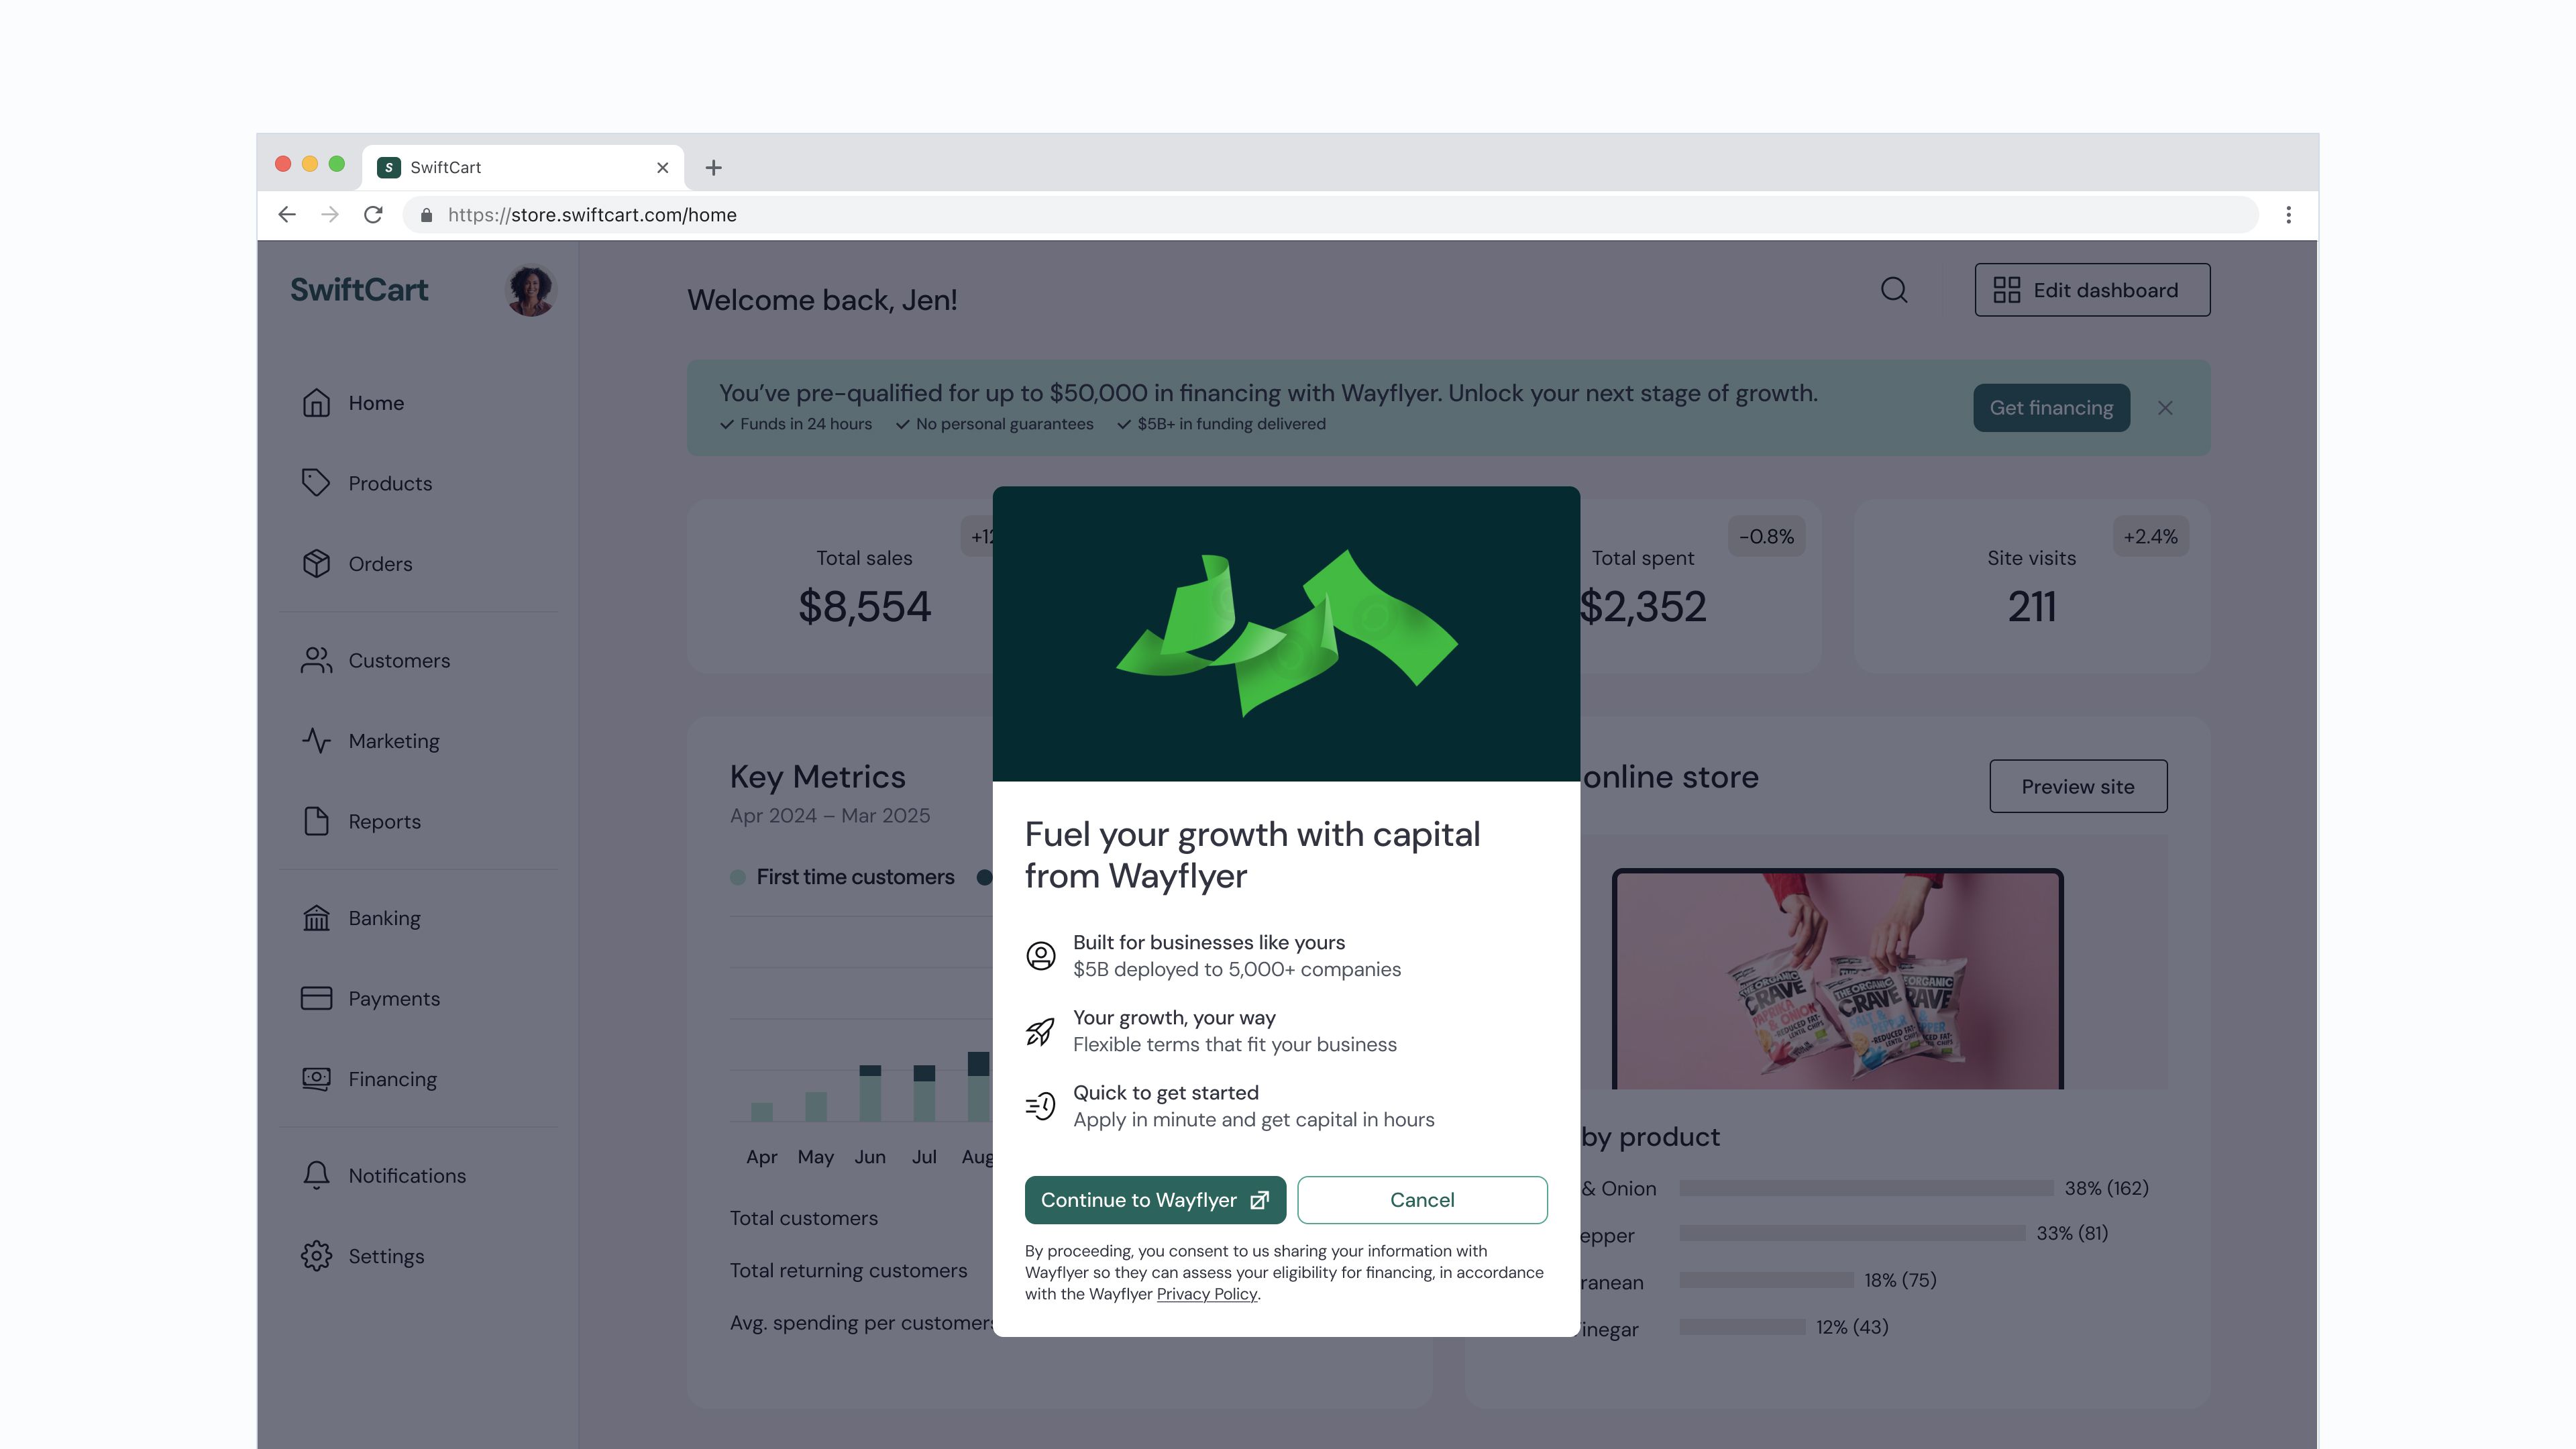Viewport: 2576px width, 1449px height.
Task: Open the Reports document icon
Action: (316, 822)
